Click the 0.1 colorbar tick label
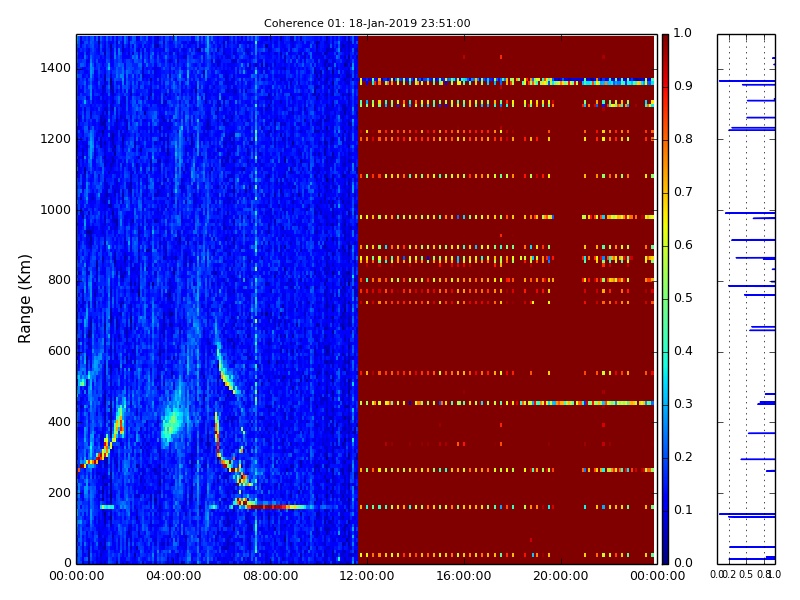Screen dimensions: 800x600 tap(683, 510)
